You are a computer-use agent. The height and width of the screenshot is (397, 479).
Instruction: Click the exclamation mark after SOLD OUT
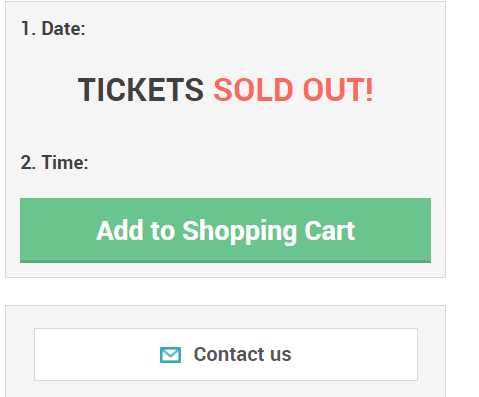tap(369, 89)
